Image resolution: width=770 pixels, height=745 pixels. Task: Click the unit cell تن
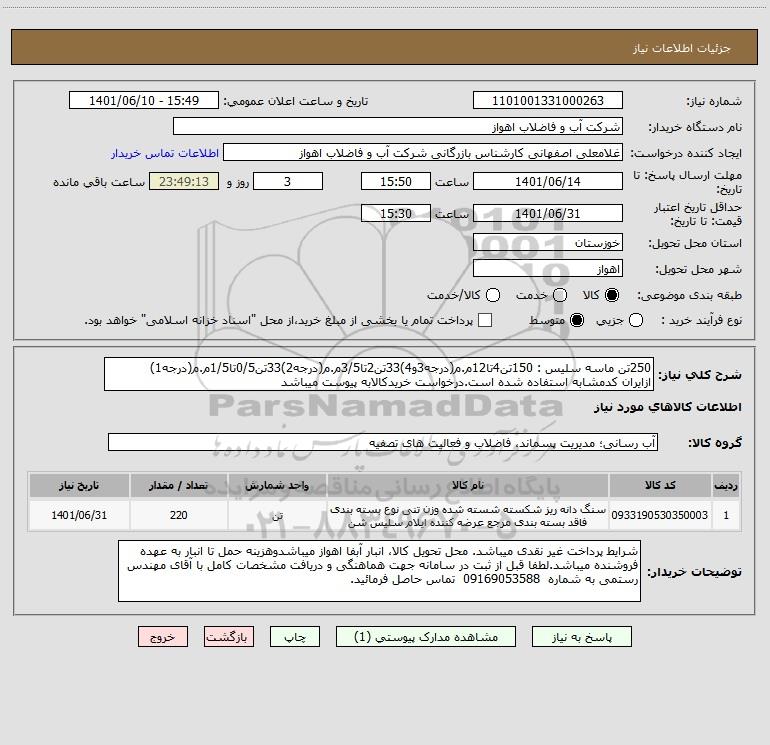(277, 515)
